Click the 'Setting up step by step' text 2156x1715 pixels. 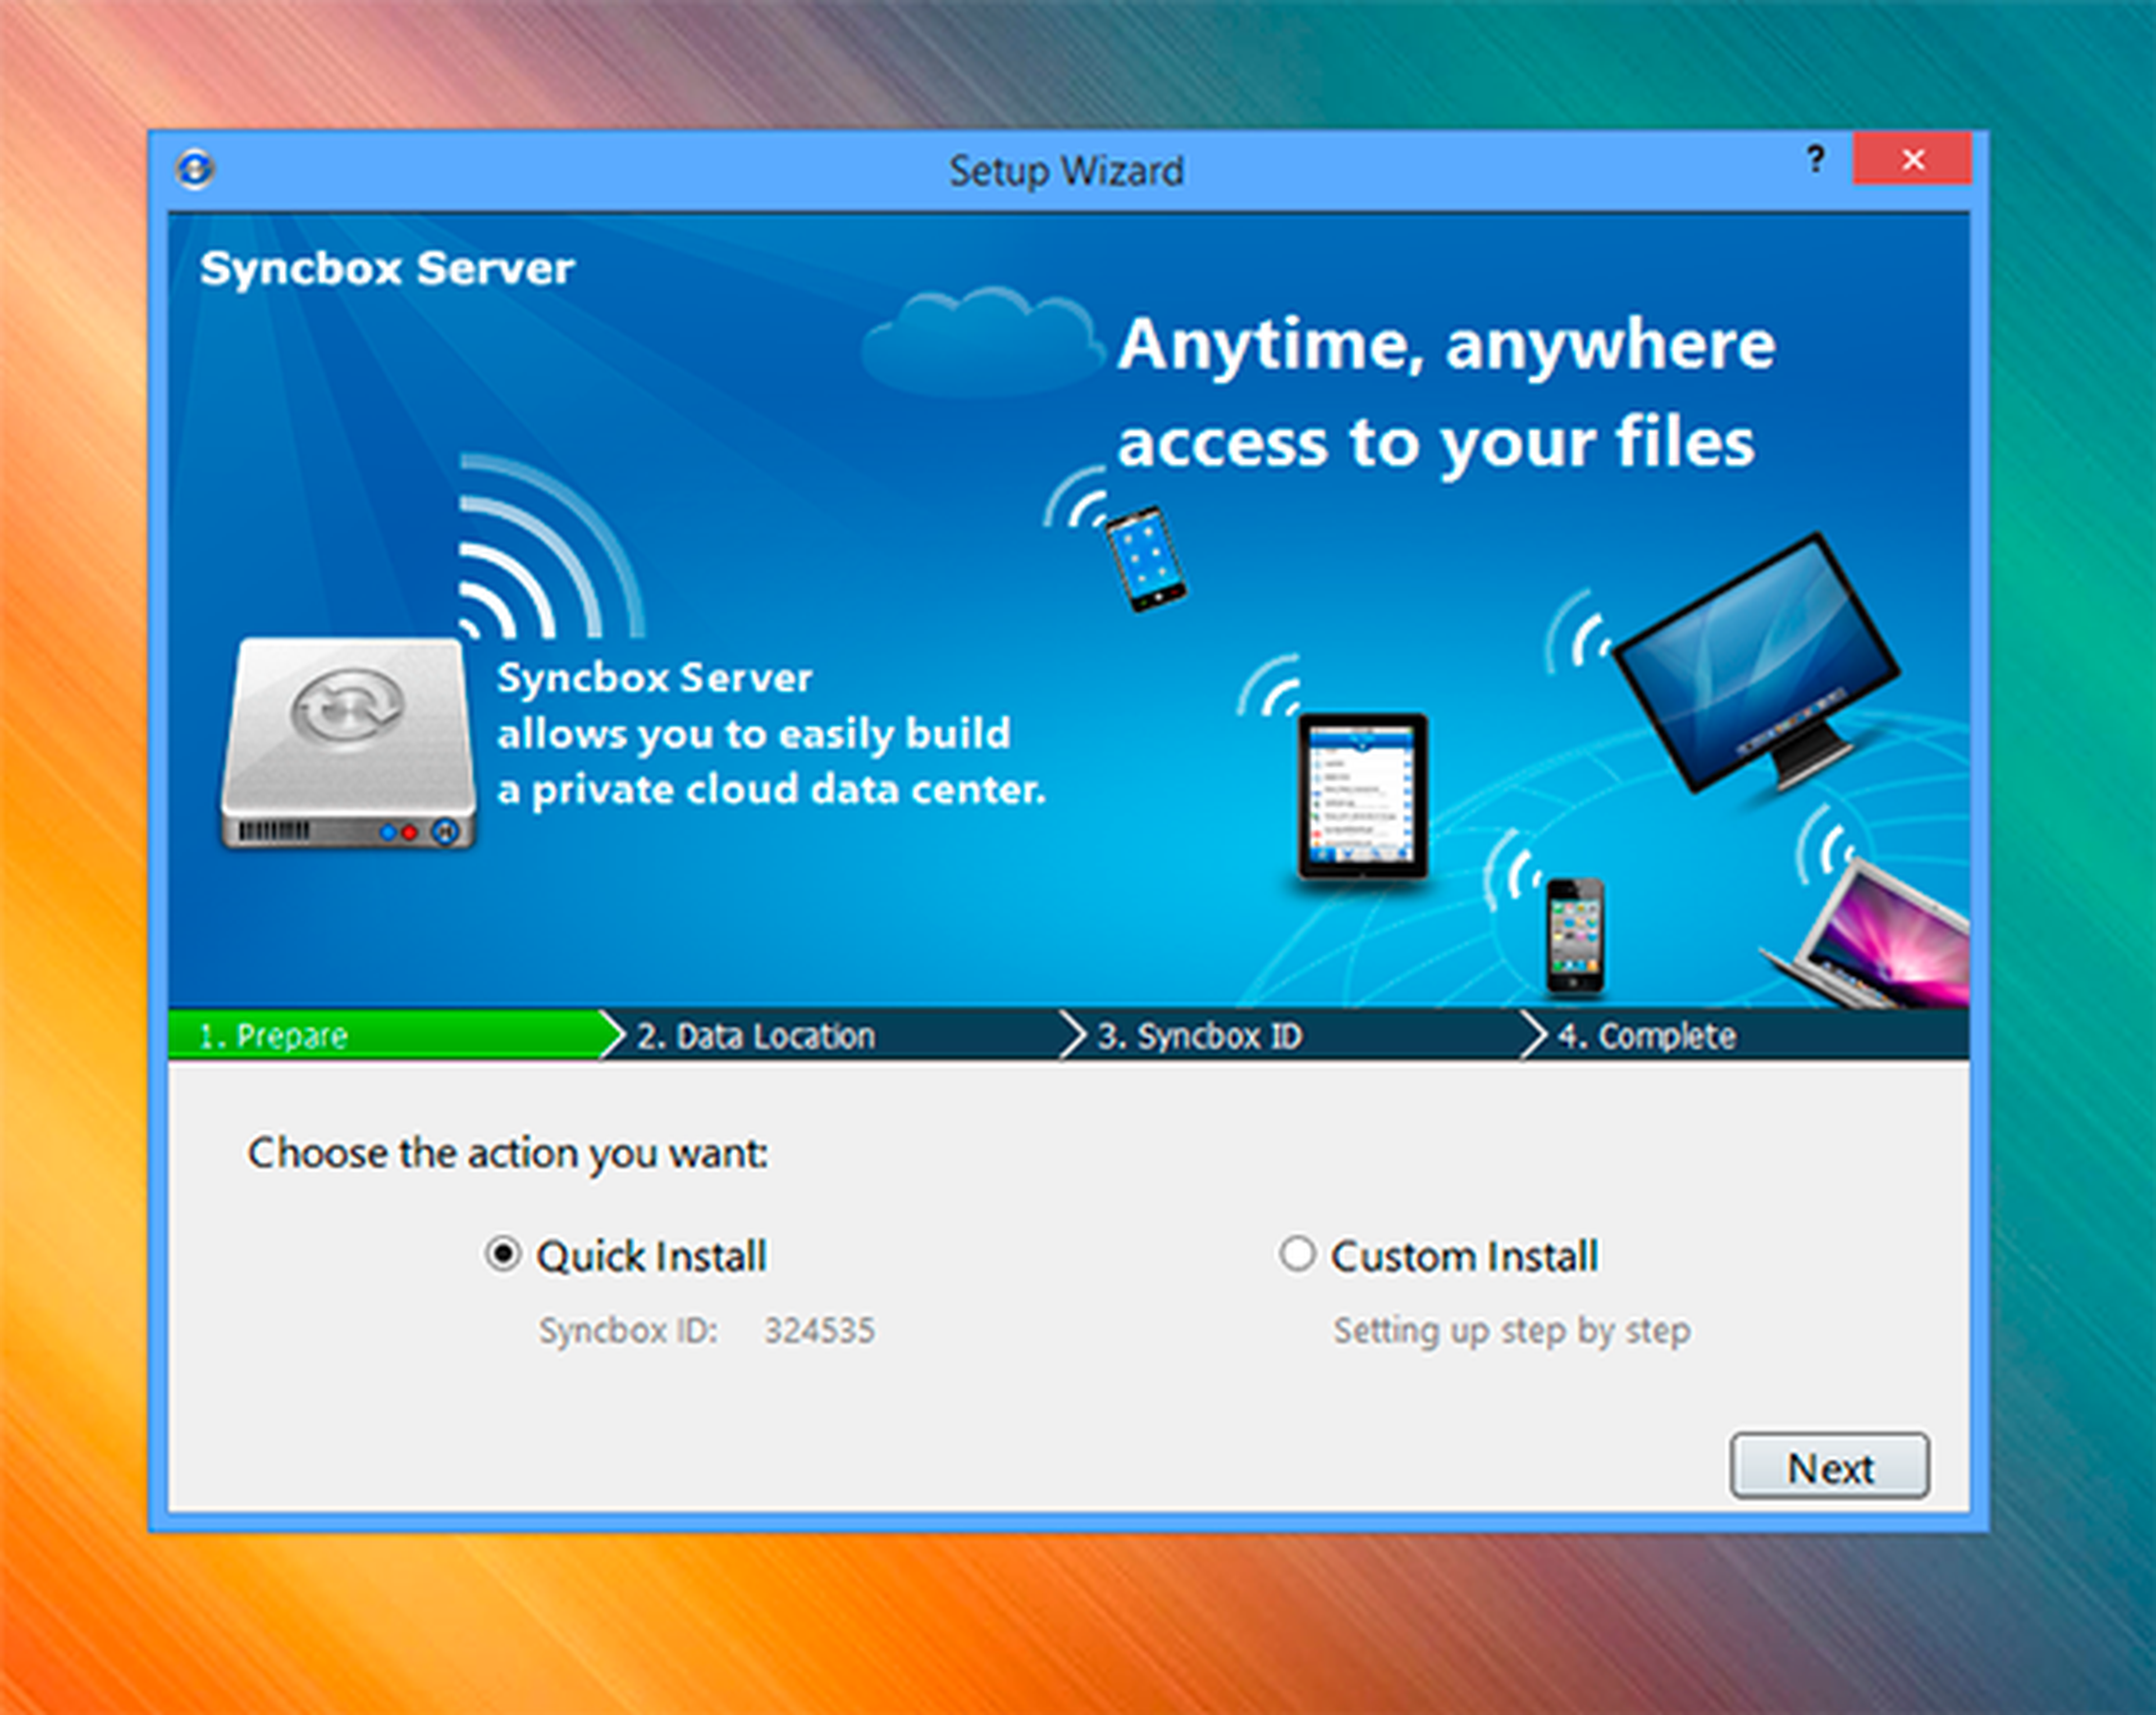pos(1511,1331)
